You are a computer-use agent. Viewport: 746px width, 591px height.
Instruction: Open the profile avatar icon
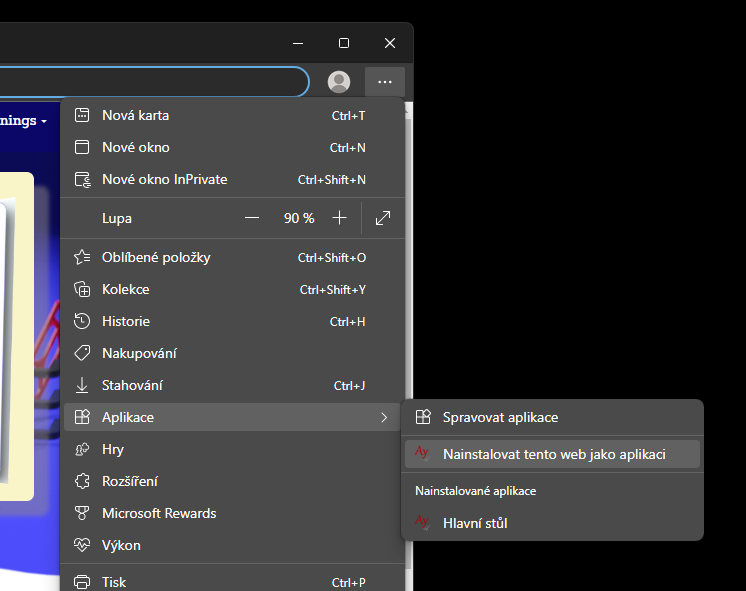tap(339, 82)
